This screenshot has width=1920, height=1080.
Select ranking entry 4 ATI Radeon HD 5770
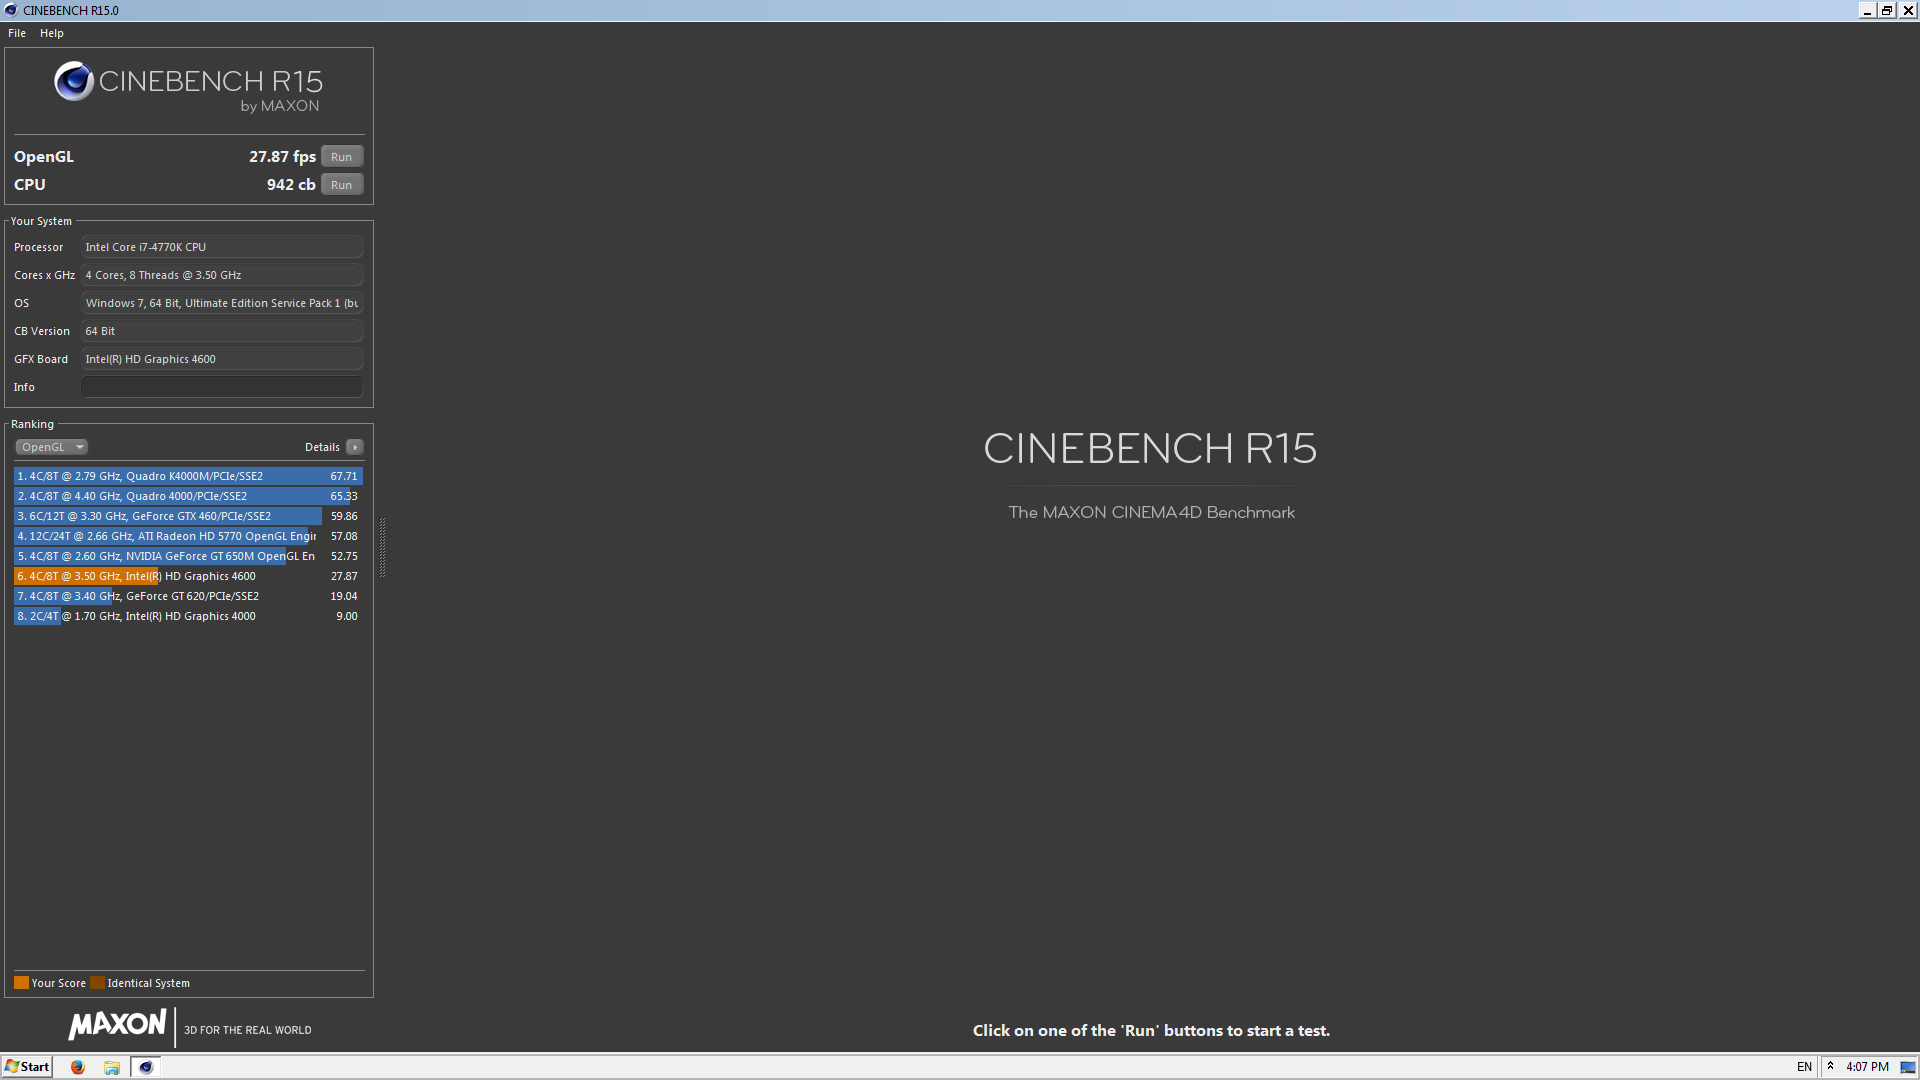[x=188, y=536]
